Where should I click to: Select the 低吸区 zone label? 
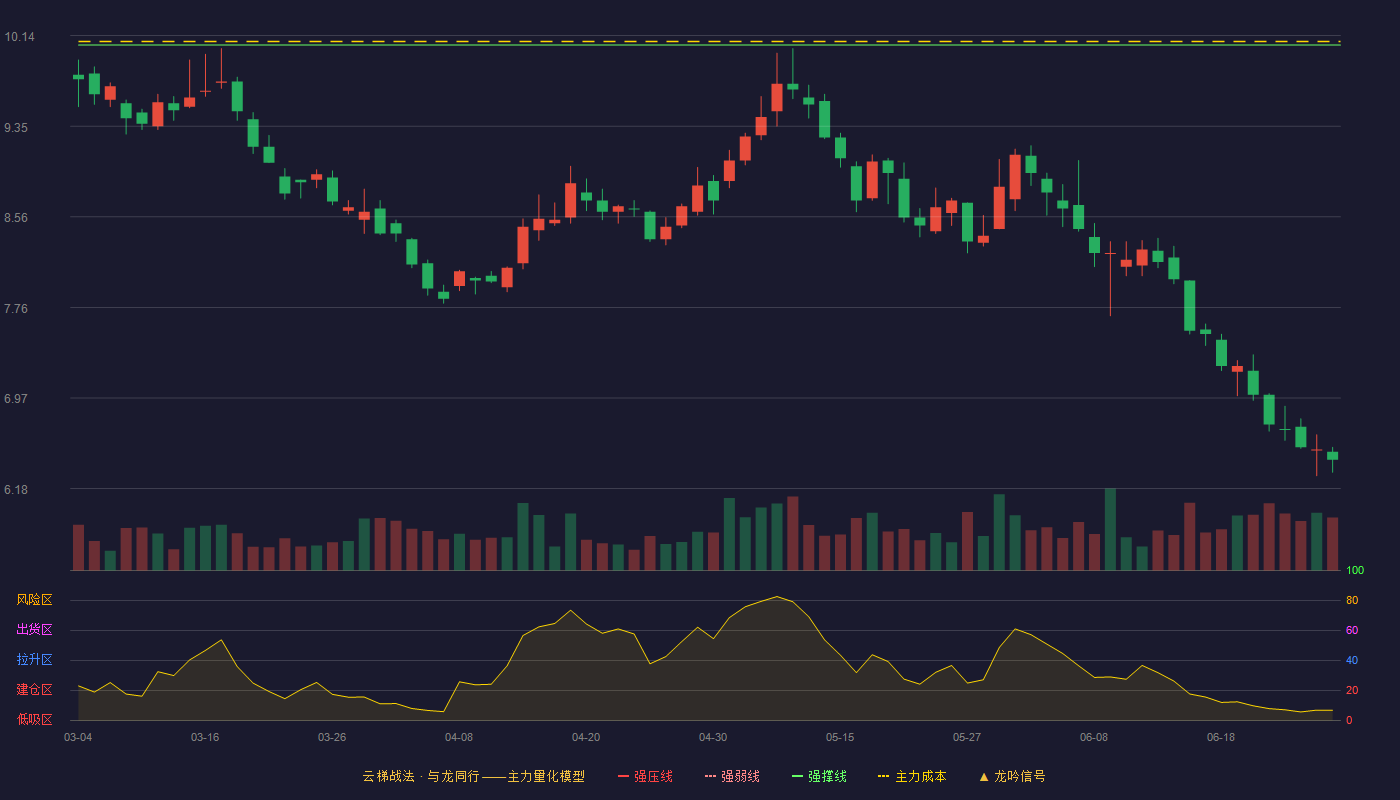[34, 719]
